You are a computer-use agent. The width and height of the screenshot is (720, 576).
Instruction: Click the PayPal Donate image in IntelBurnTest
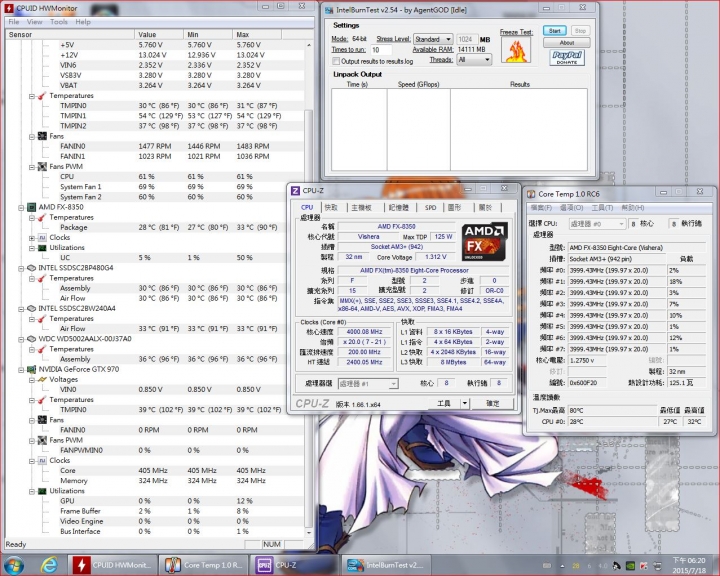pyautogui.click(x=567, y=58)
